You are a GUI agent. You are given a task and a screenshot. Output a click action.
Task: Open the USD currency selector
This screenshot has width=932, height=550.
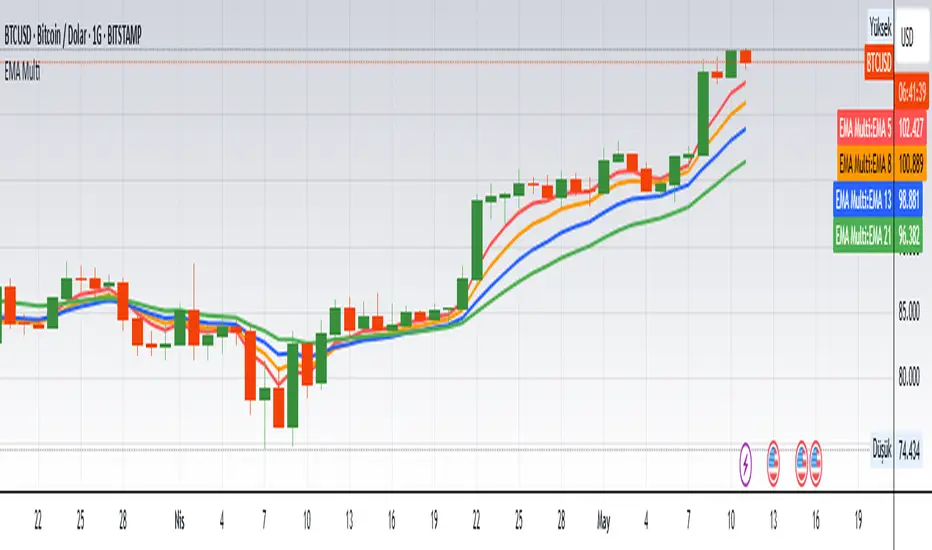[x=908, y=37]
